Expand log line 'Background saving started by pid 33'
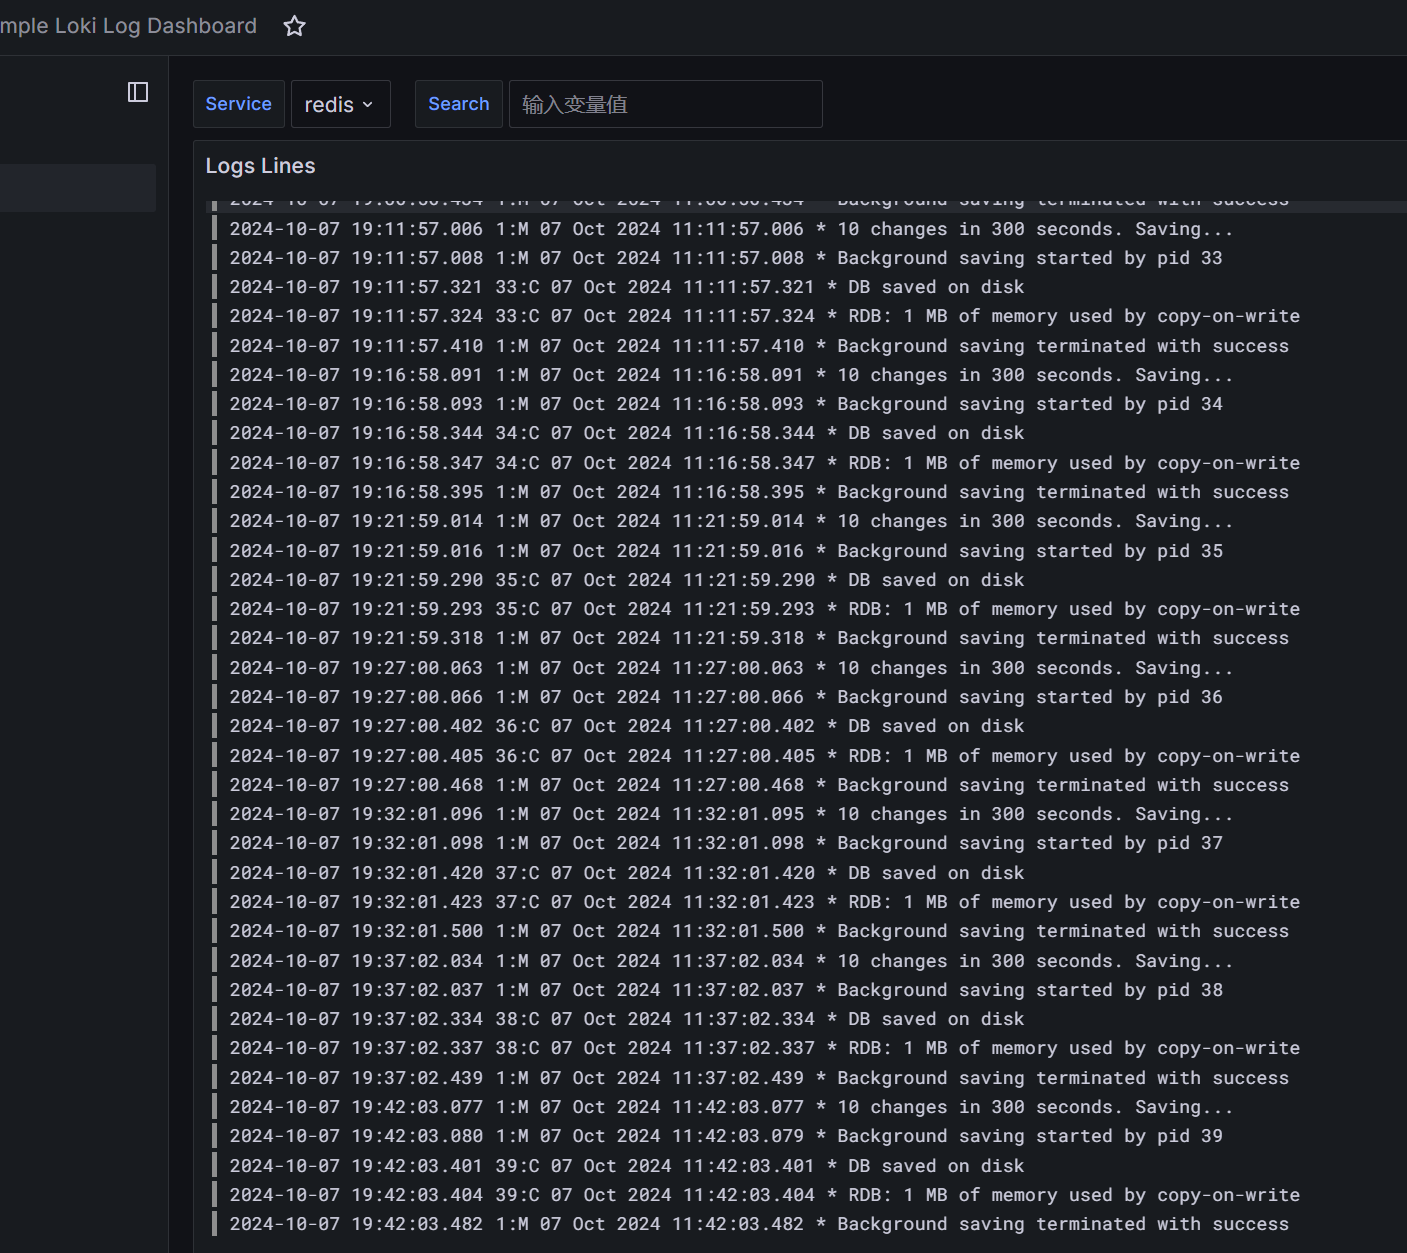 725,258
